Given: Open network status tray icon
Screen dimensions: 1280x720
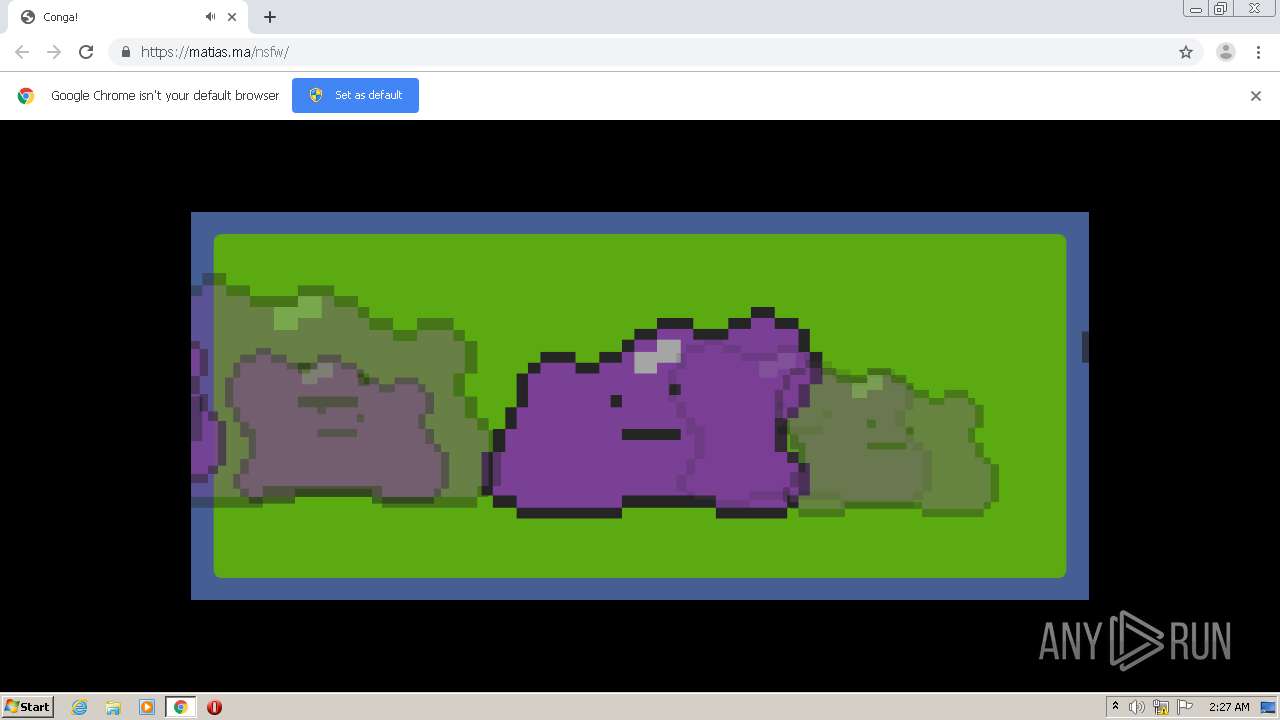Looking at the screenshot, I should tap(1161, 707).
